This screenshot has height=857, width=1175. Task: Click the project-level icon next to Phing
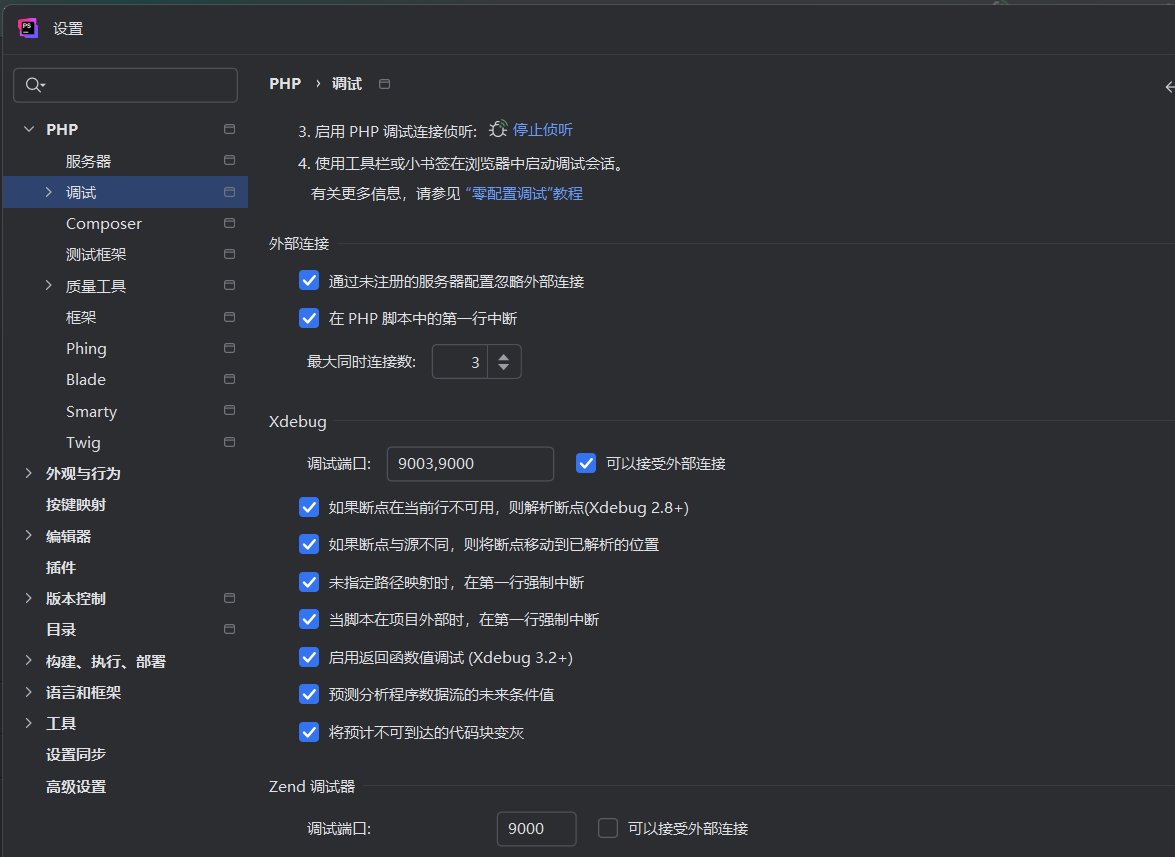click(x=229, y=348)
